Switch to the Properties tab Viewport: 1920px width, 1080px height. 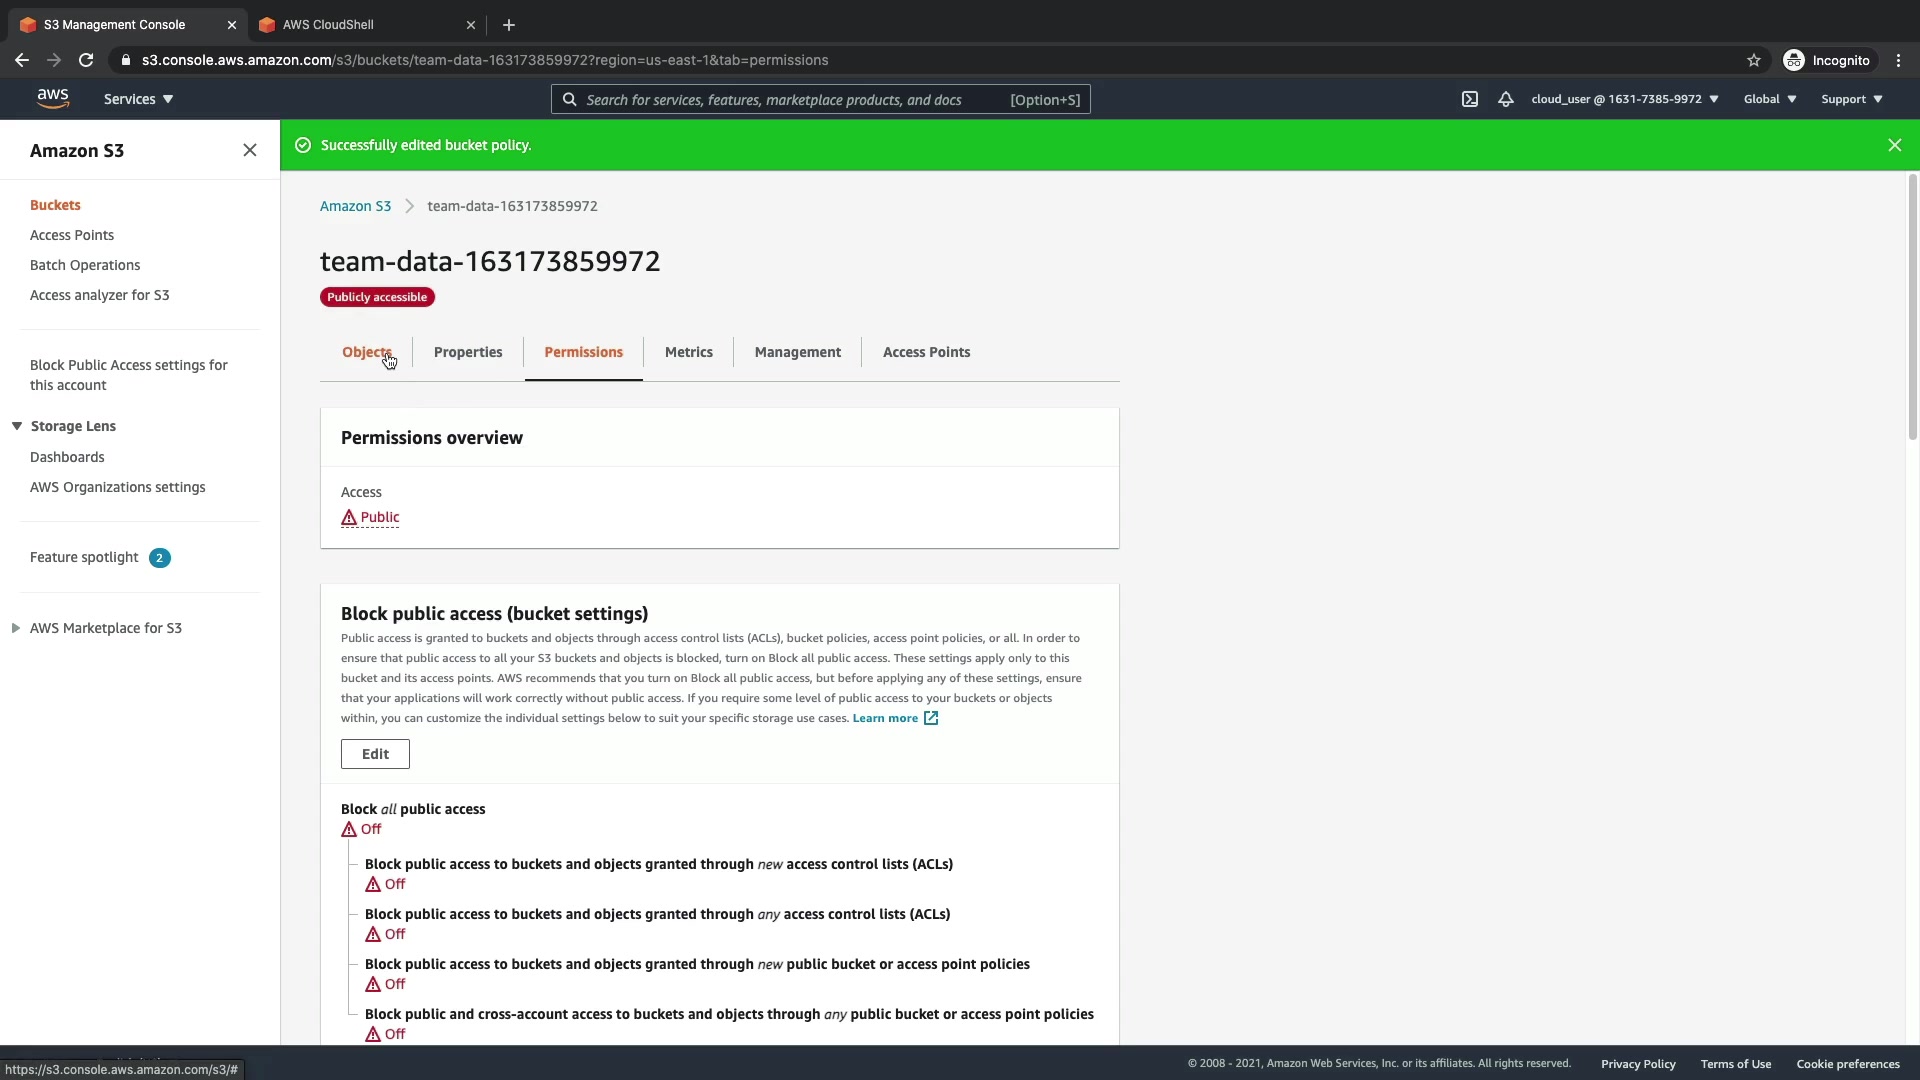point(468,352)
